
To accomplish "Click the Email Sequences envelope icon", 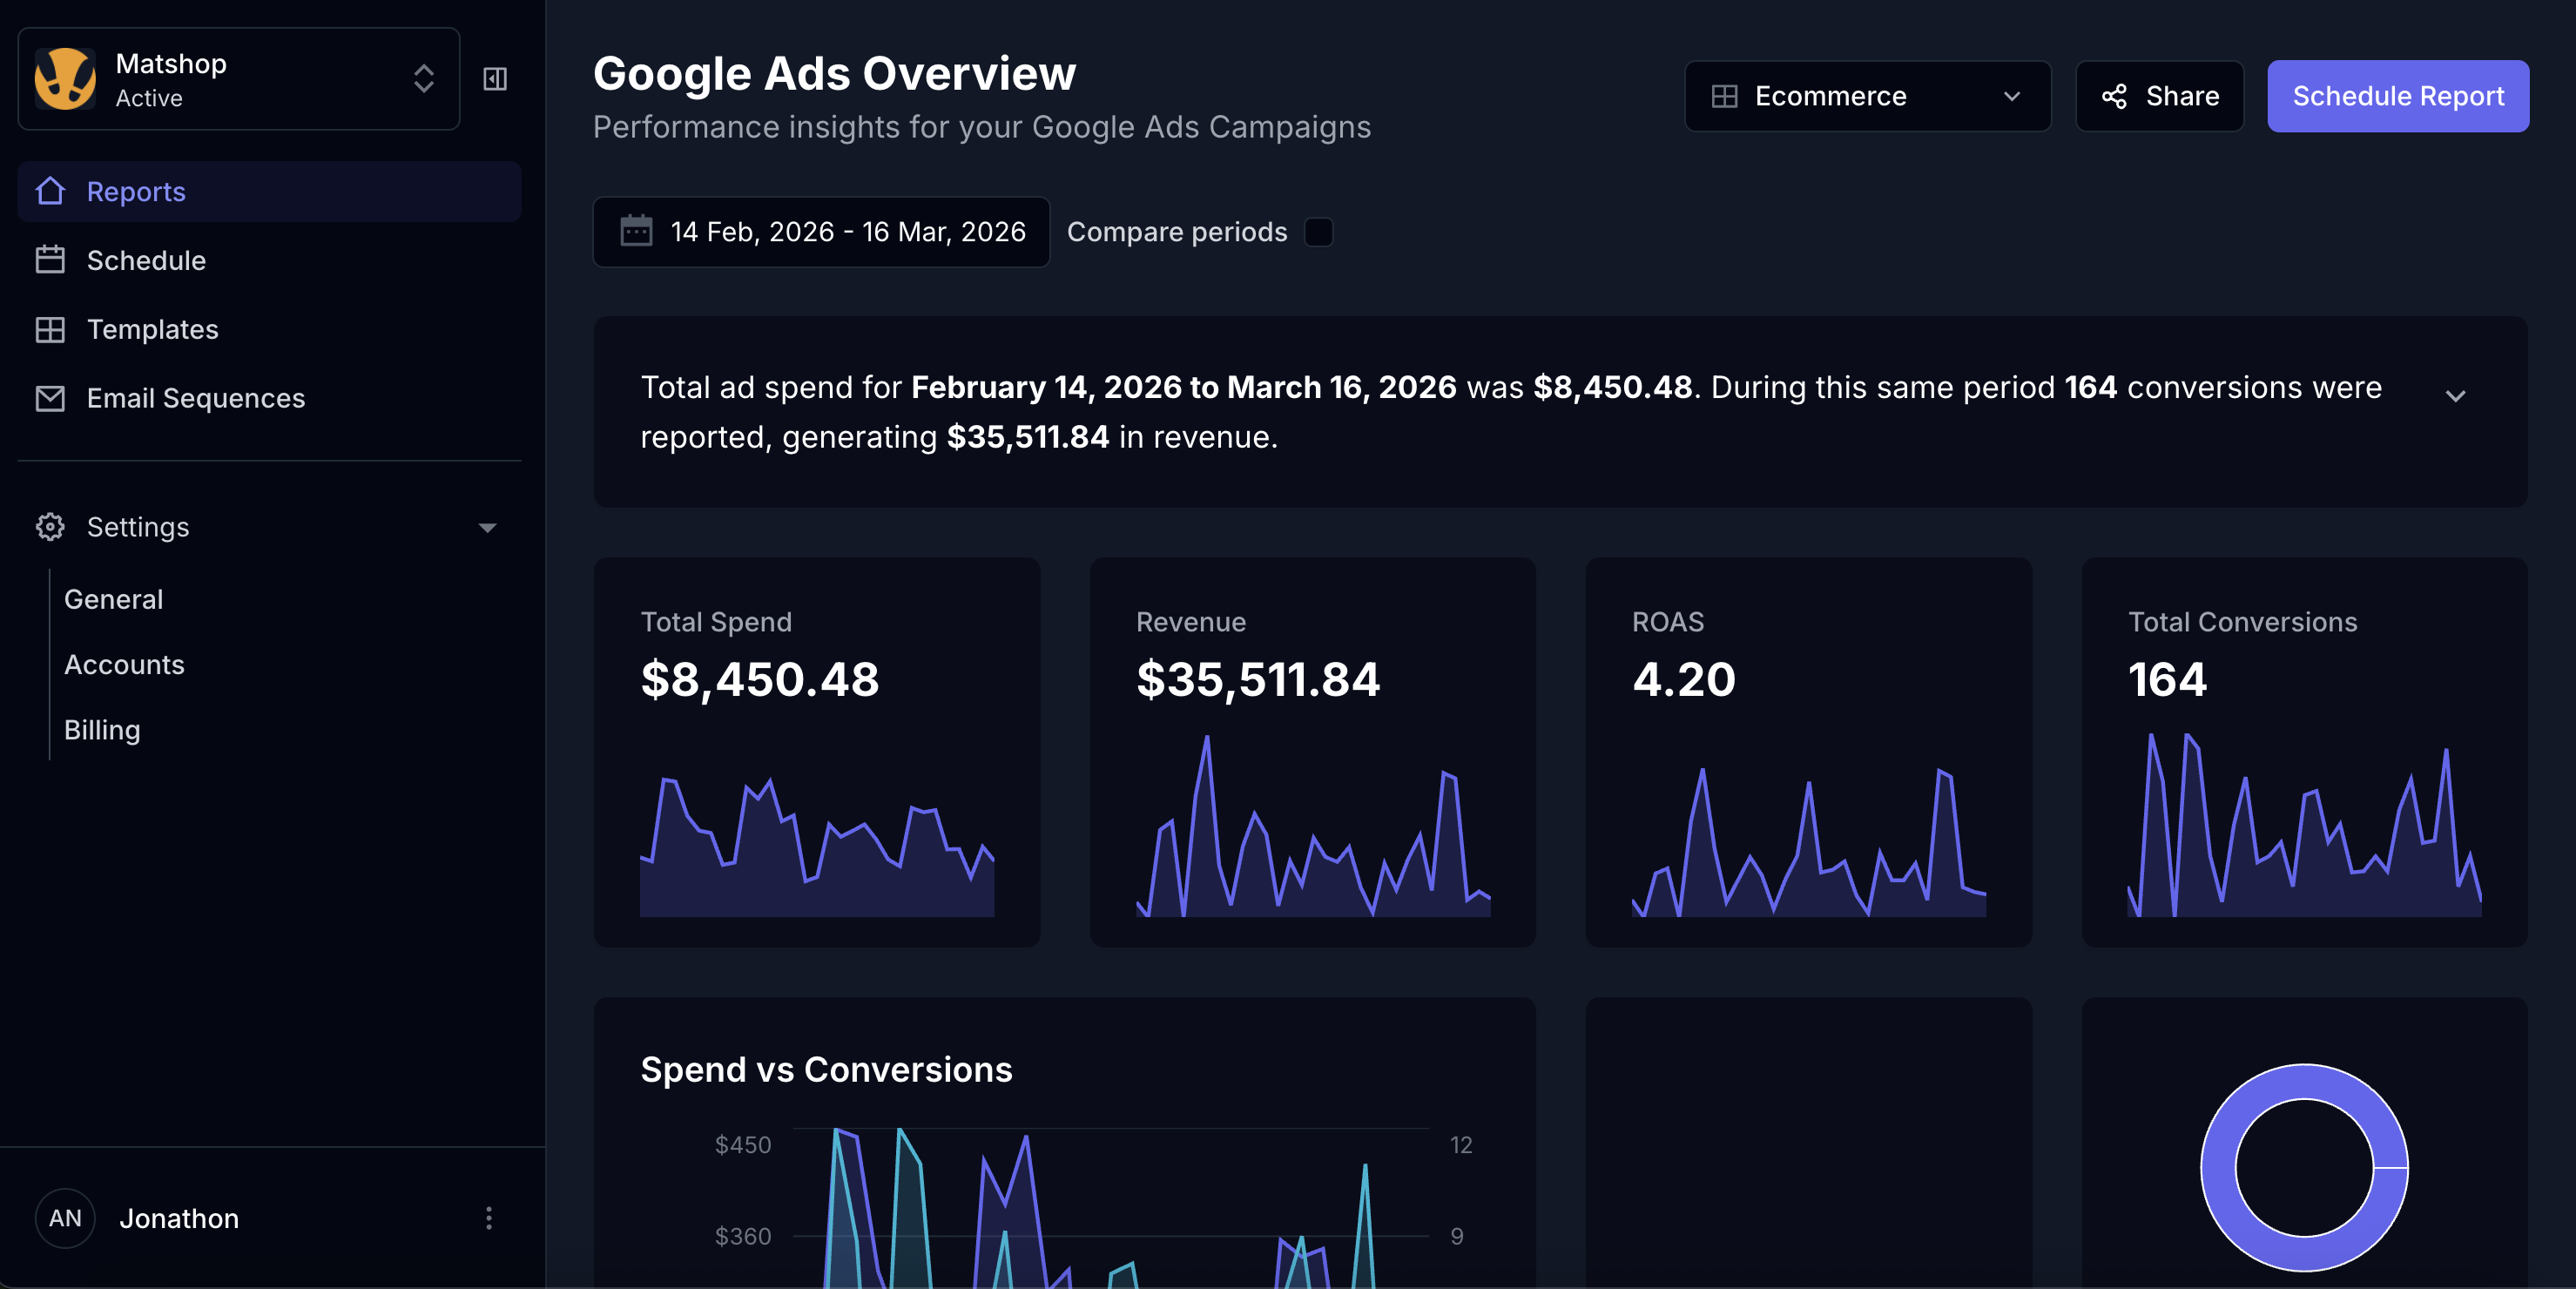I will coord(50,398).
